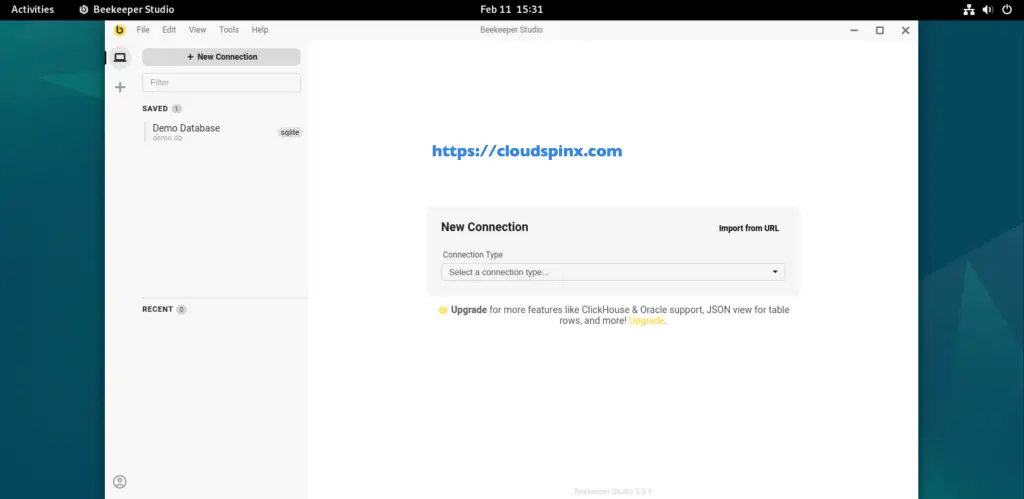This screenshot has height=499, width=1024.
Task: Close the Beekeeper Studio window
Action: click(905, 30)
